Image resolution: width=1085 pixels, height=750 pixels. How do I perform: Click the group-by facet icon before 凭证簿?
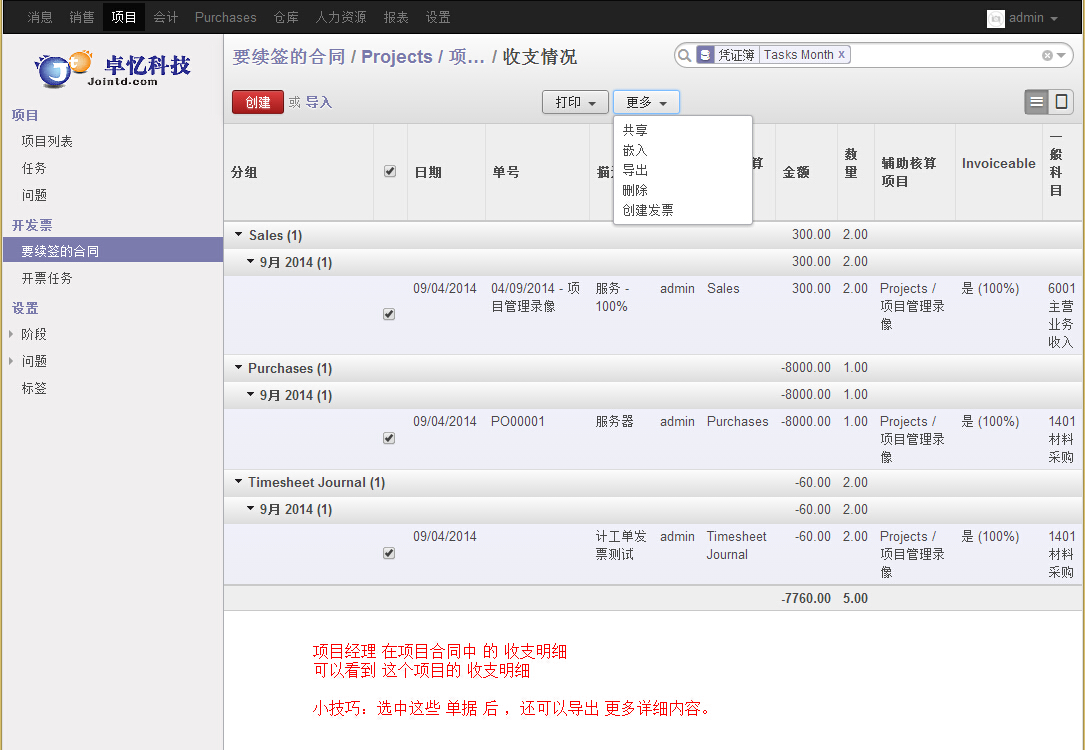click(706, 55)
